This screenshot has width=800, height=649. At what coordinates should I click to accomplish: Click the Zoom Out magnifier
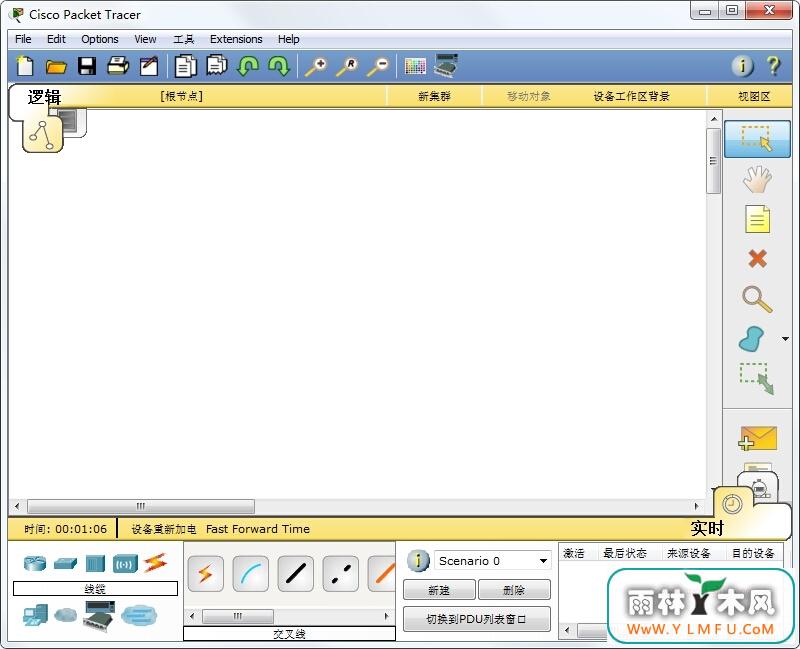click(378, 67)
